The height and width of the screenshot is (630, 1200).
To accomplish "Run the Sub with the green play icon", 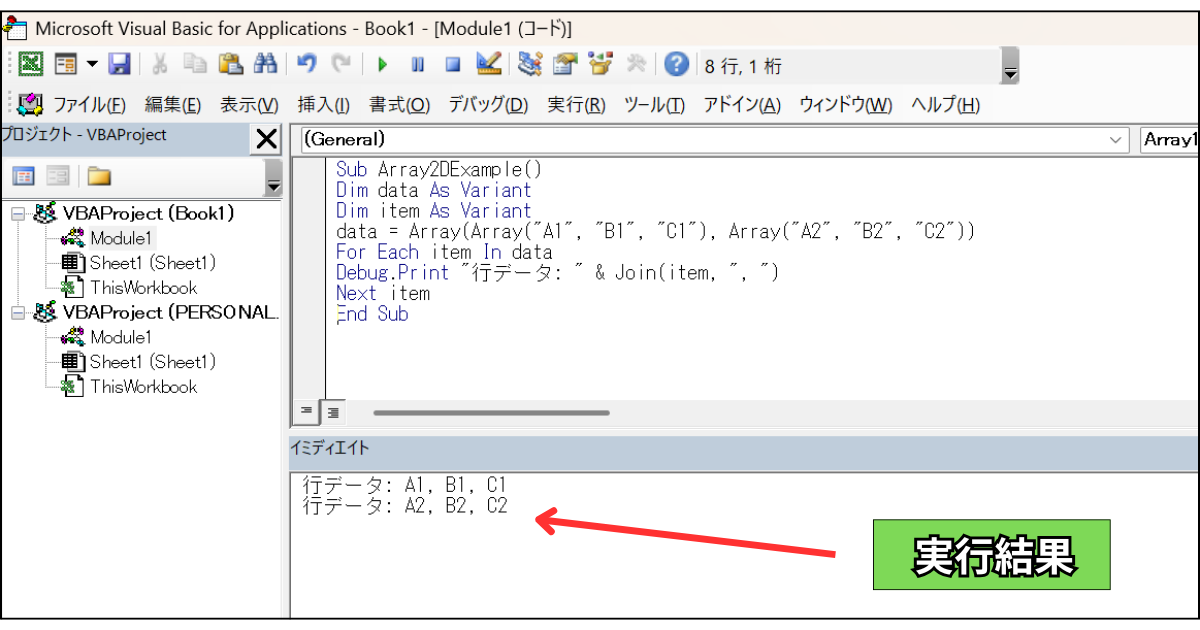I will pyautogui.click(x=382, y=65).
